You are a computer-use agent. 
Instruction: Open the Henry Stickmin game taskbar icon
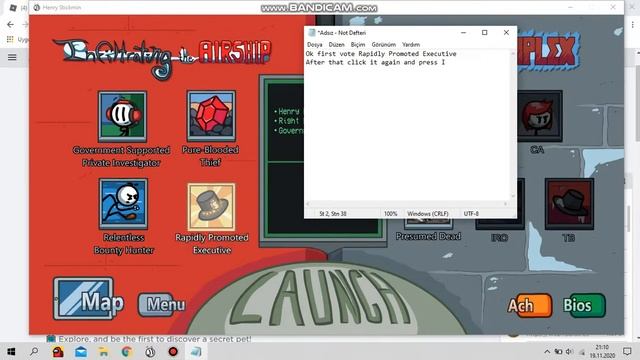[x=150, y=351]
